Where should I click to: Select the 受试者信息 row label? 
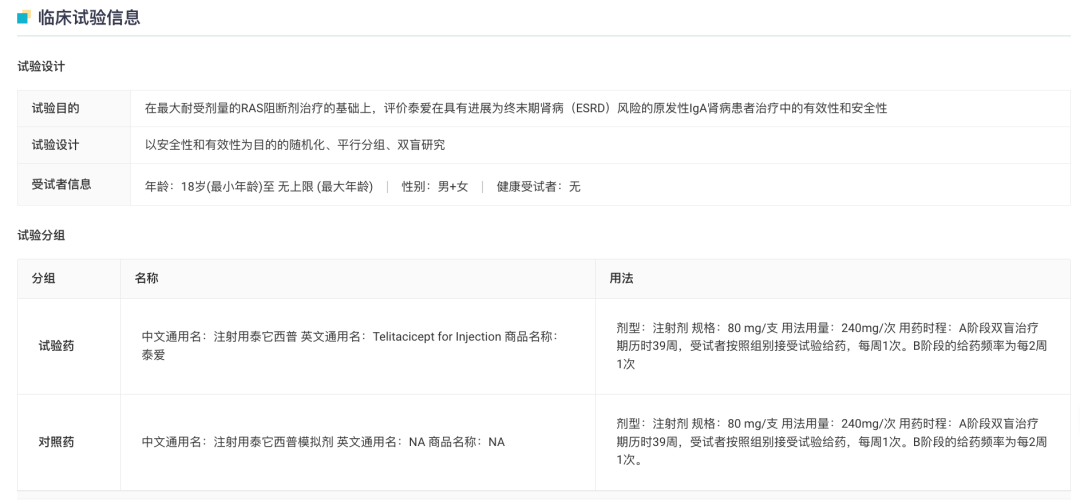coord(62,185)
